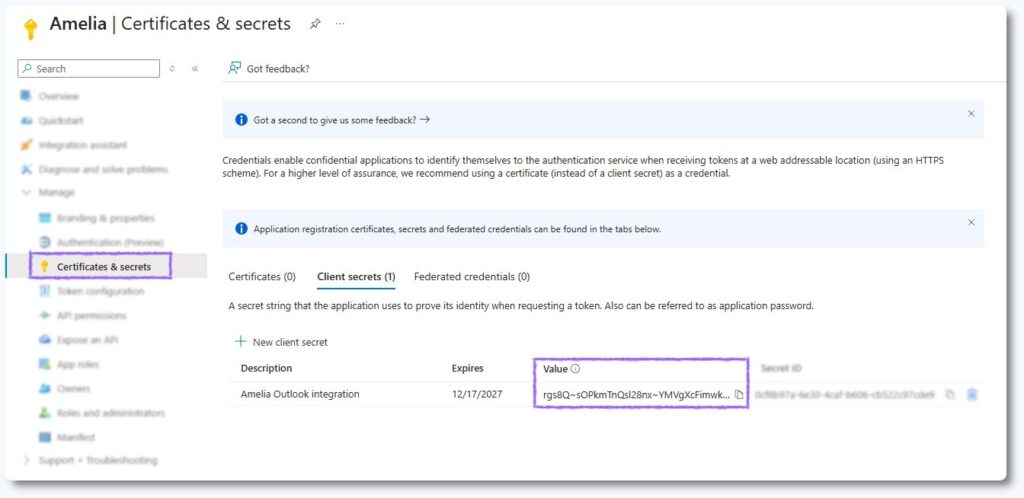
Task: Copy the client secret value
Action: point(739,395)
